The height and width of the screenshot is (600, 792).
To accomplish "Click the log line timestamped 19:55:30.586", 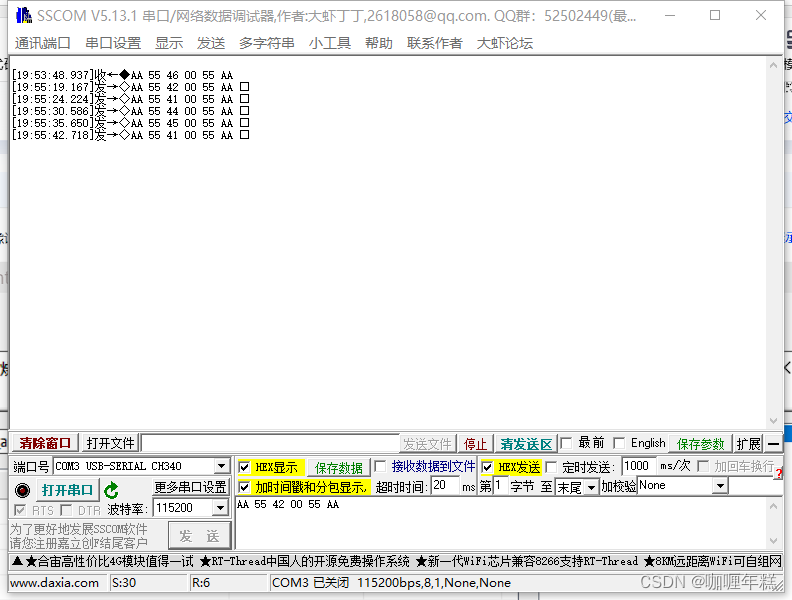I will (131, 112).
